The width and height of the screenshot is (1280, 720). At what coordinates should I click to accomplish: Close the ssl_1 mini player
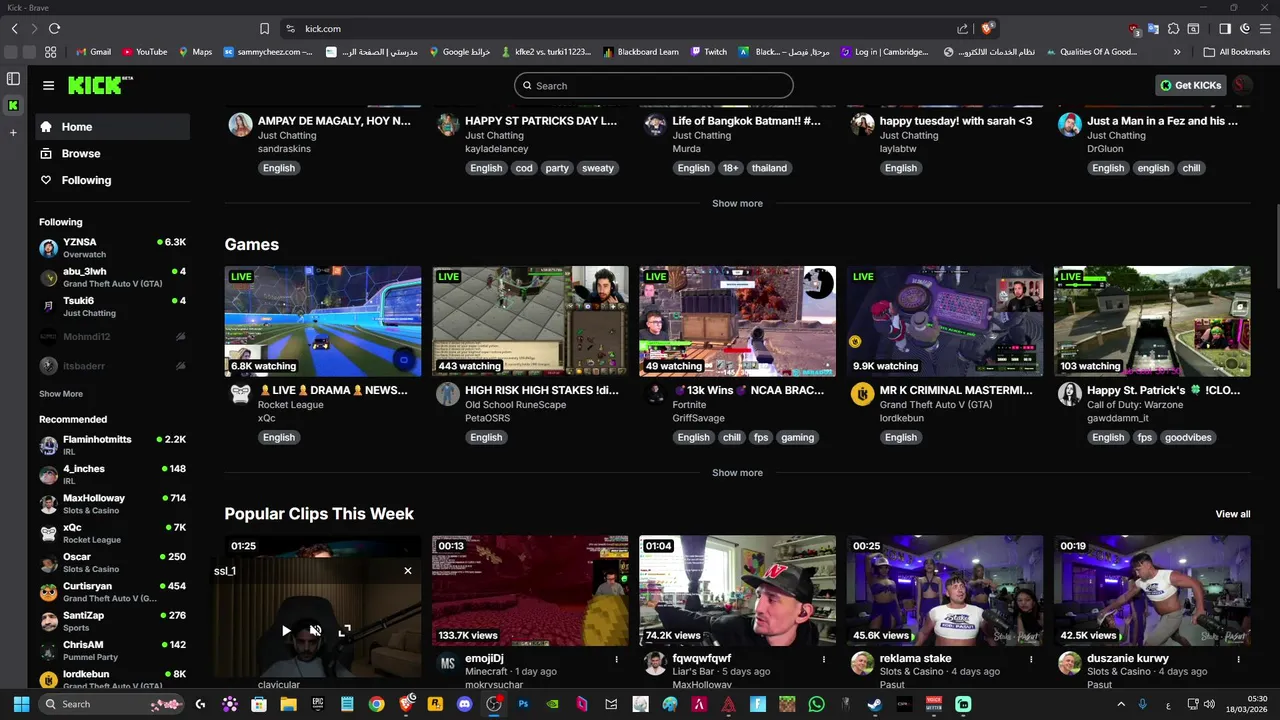click(407, 571)
